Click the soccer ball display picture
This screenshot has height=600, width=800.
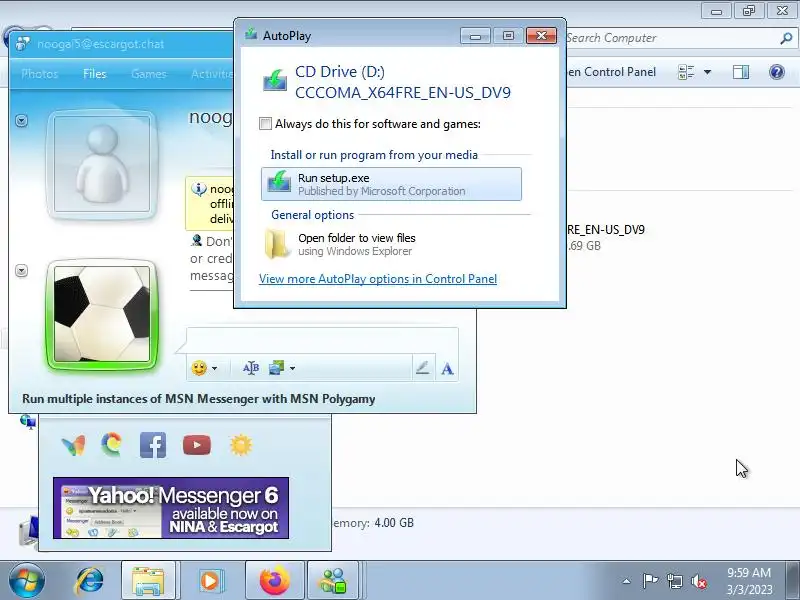102,314
